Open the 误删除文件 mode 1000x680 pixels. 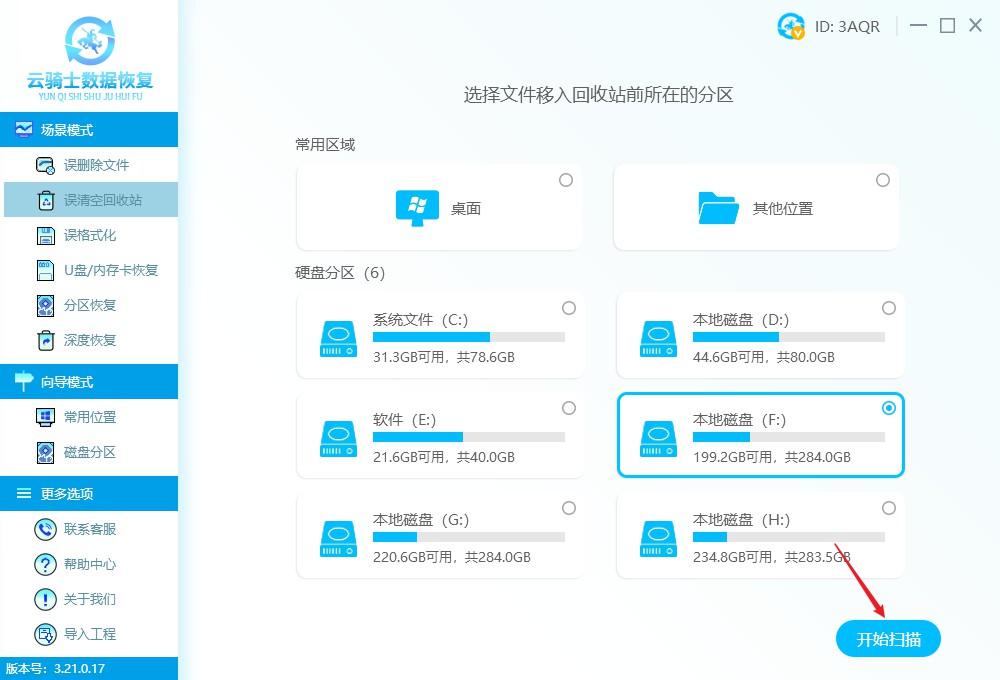(x=89, y=165)
